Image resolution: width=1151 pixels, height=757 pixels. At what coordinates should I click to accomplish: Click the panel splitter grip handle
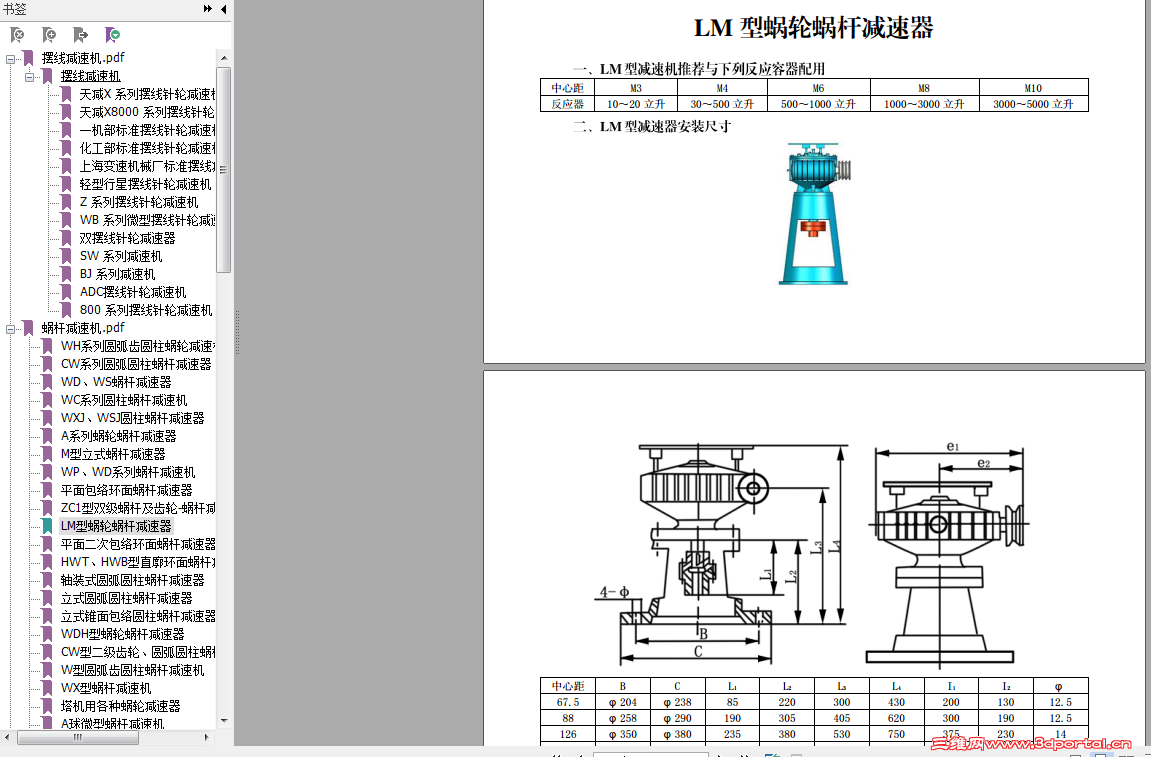click(237, 333)
